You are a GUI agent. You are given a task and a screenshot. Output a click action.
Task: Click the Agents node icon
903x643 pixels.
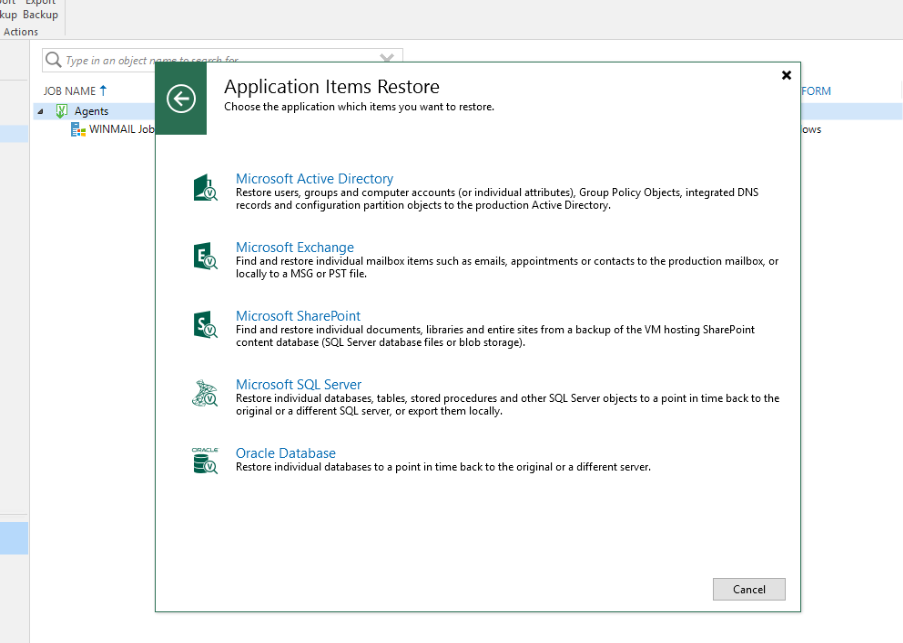click(62, 111)
